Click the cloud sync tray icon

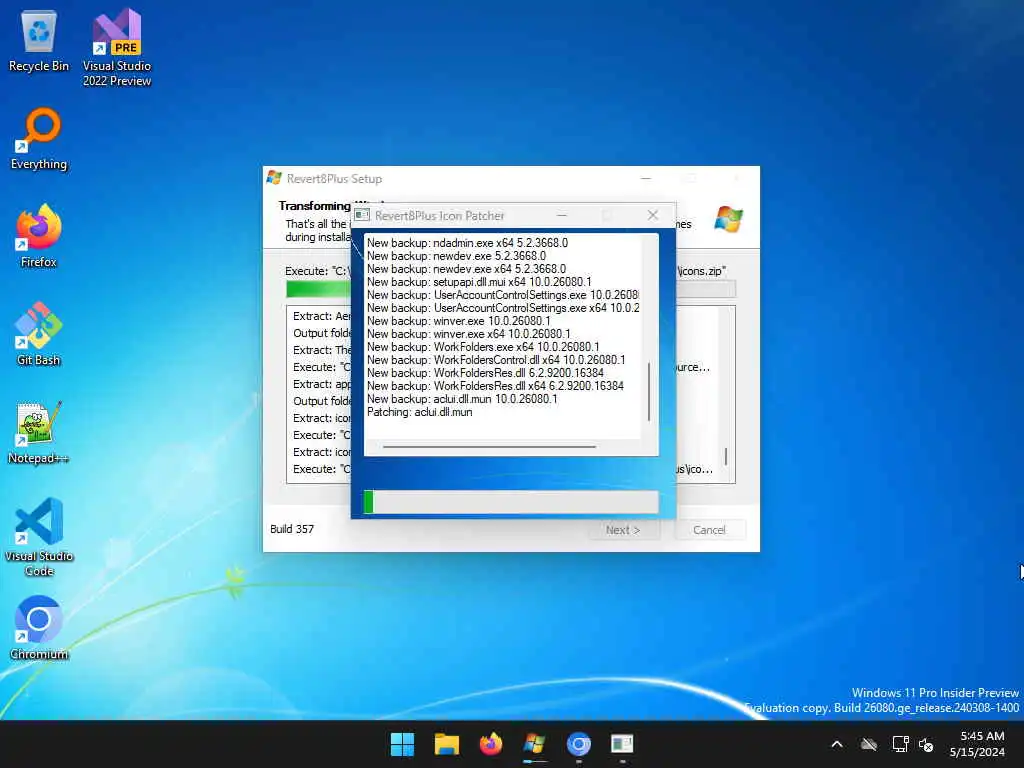pyautogui.click(x=869, y=744)
